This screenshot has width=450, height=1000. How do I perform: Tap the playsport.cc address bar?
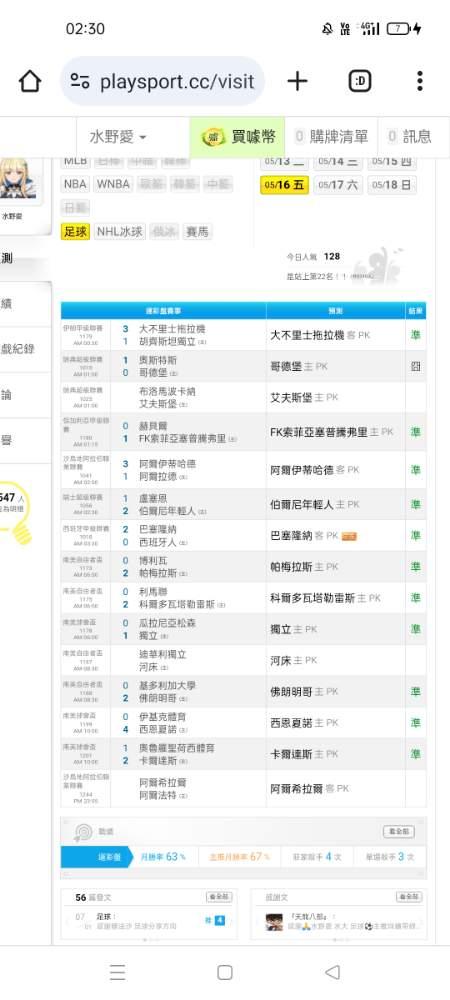[163, 81]
